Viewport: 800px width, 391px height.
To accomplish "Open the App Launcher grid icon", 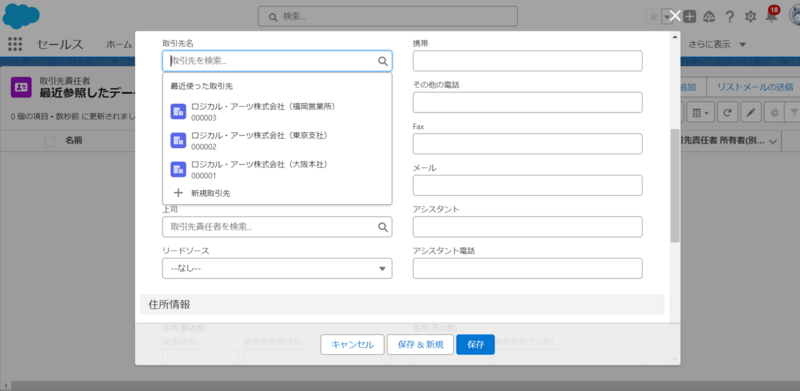I will 15,44.
